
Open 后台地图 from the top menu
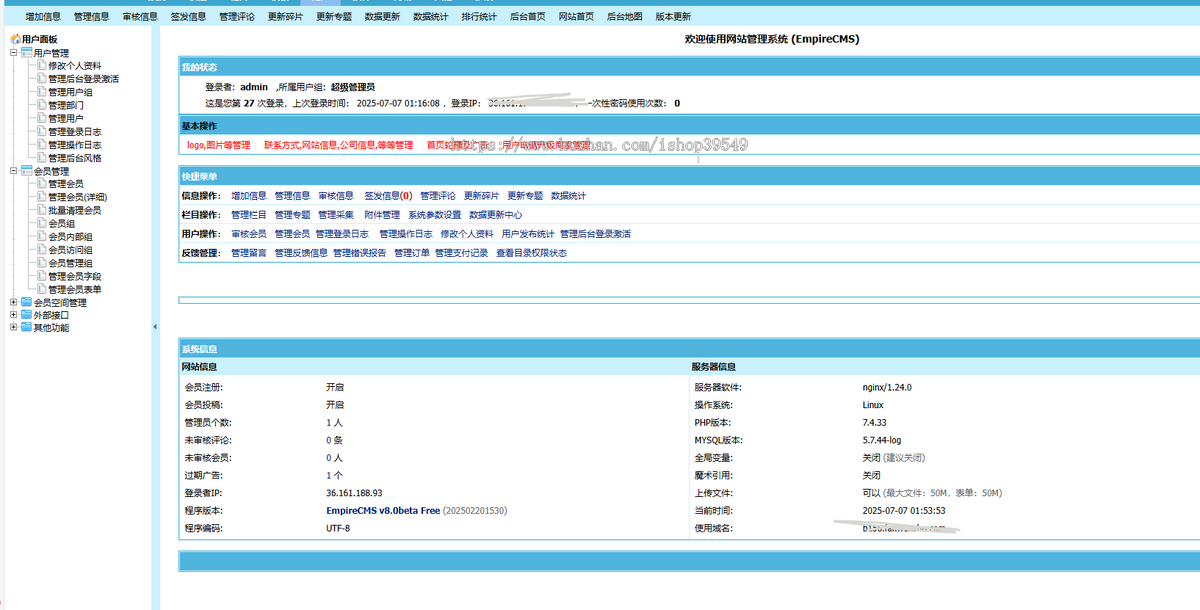(x=625, y=17)
